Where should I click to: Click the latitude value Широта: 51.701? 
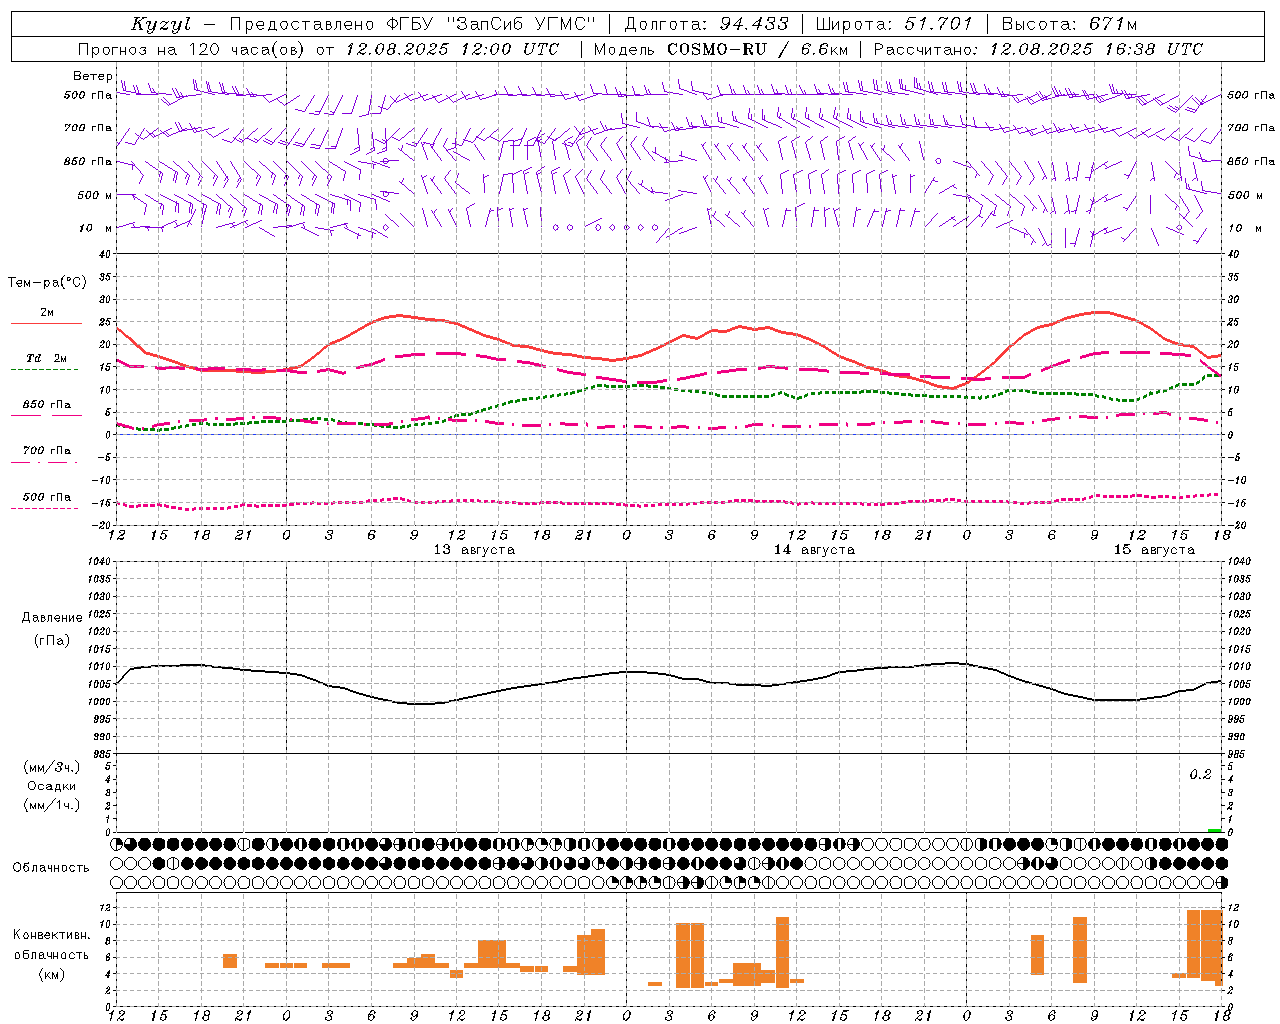click(x=894, y=24)
